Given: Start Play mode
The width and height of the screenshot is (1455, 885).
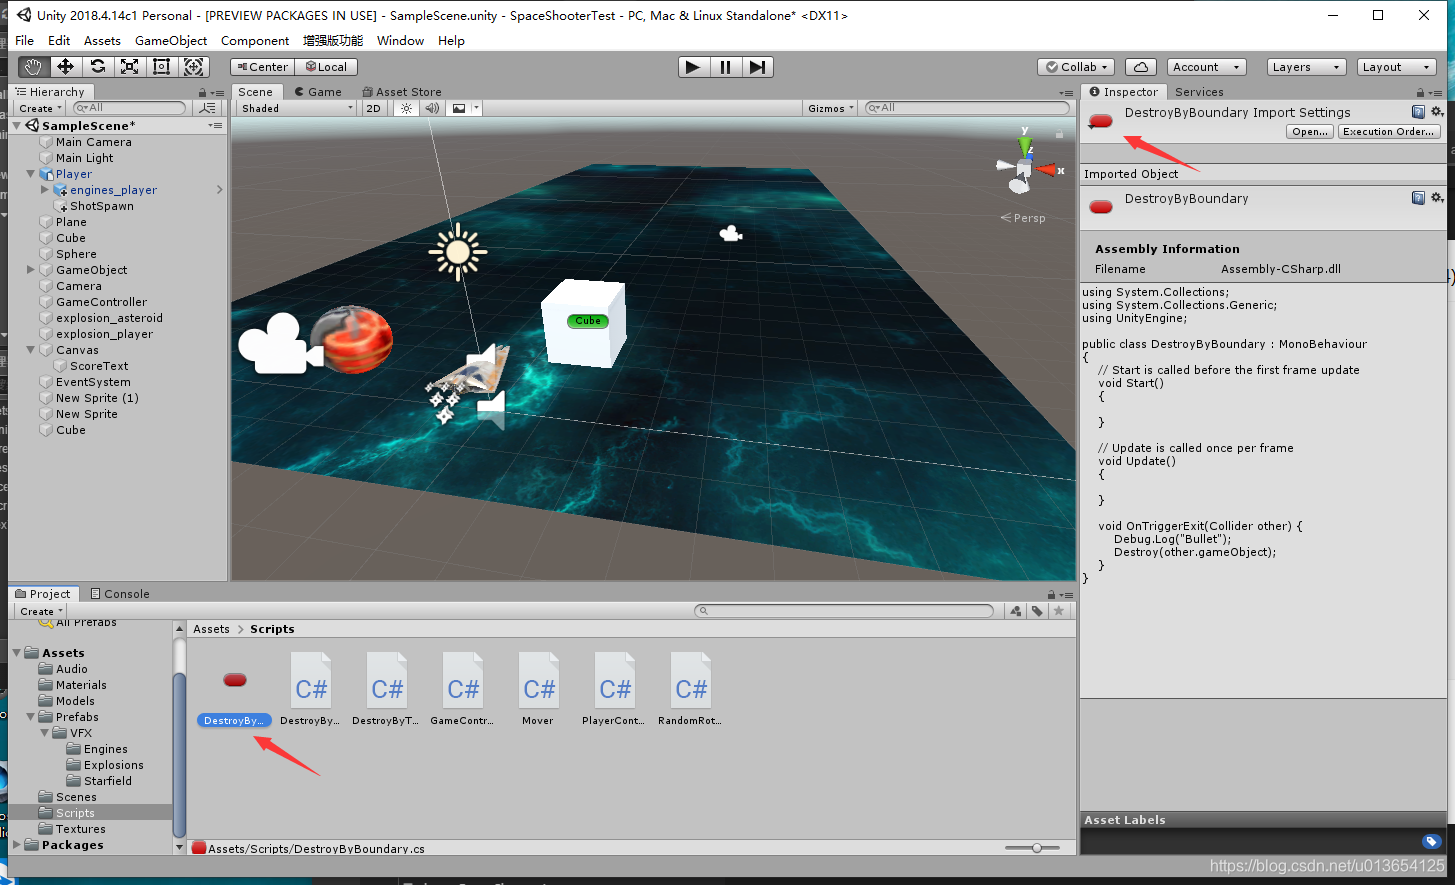Looking at the screenshot, I should (x=692, y=67).
